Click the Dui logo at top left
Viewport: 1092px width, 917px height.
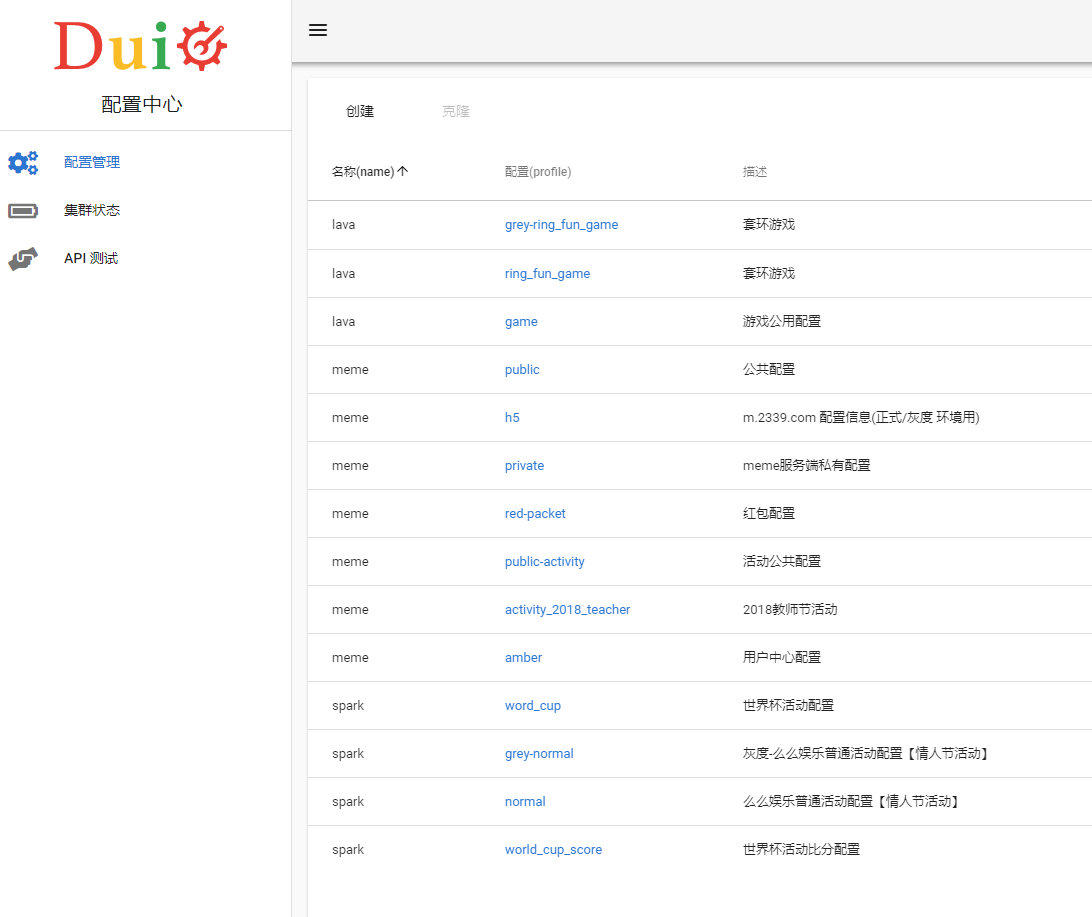[x=141, y=47]
